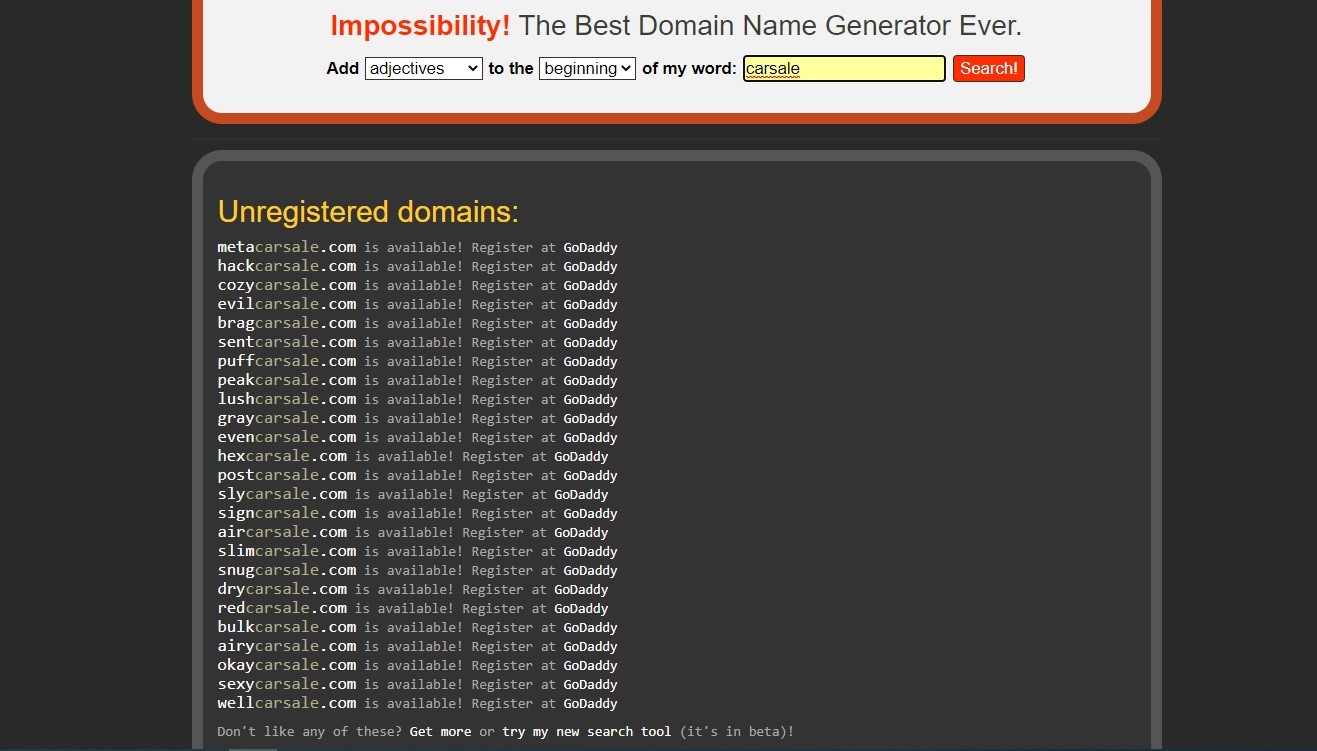The image size is (1317, 751).
Task: Click GoDaddy link in hexcarsale.com row
Action: coord(581,457)
